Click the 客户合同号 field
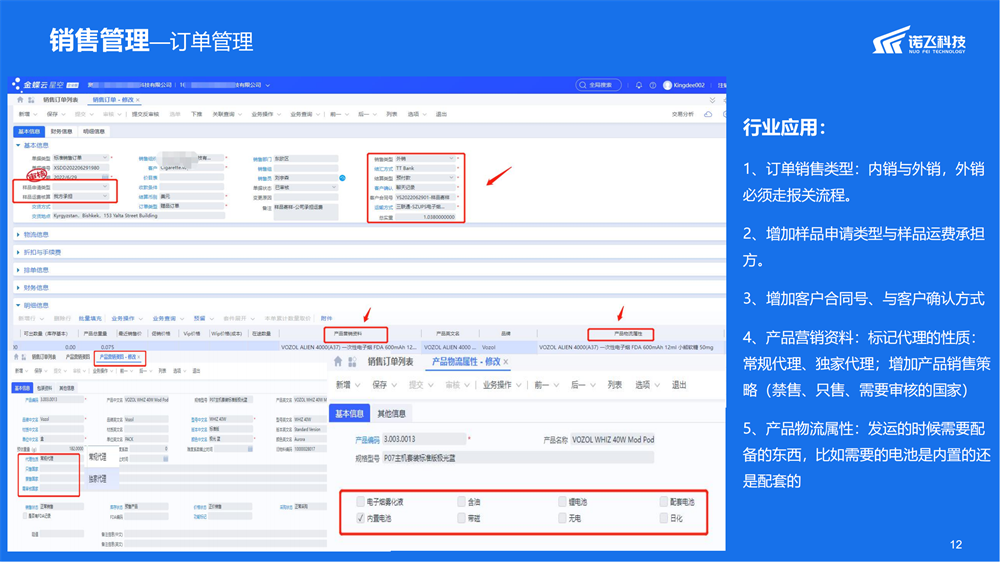The width and height of the screenshot is (1000, 562). point(425,198)
